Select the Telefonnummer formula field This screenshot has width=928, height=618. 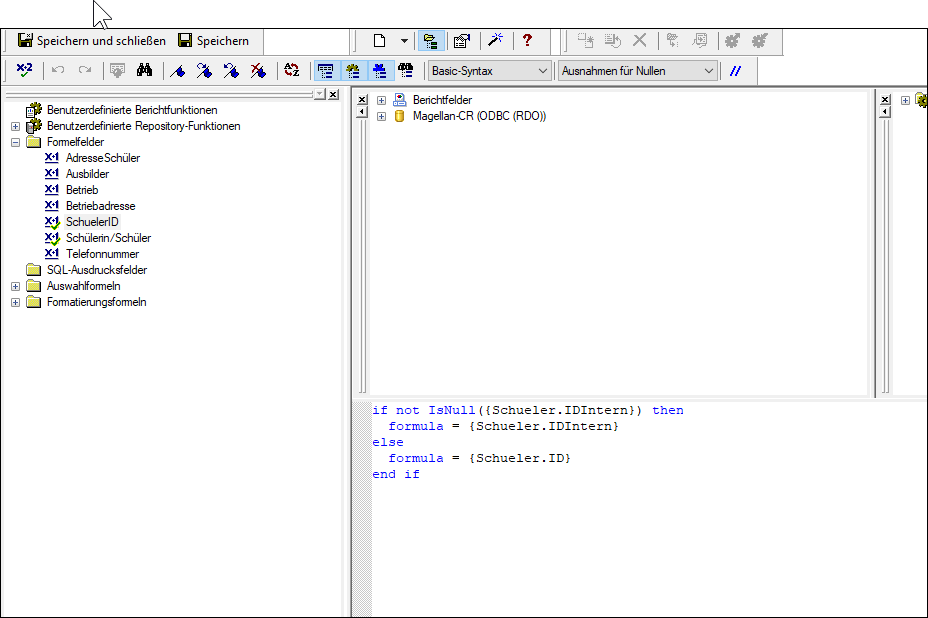pos(102,254)
